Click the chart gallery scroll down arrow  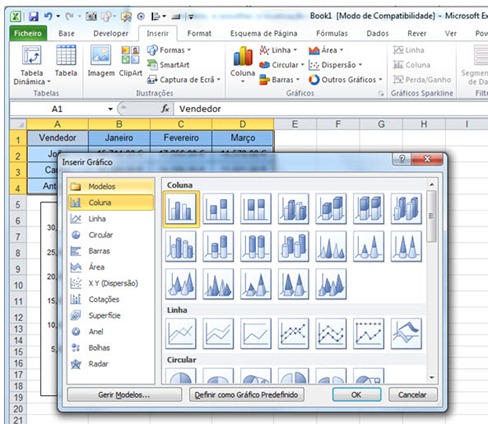pyautogui.click(x=432, y=378)
